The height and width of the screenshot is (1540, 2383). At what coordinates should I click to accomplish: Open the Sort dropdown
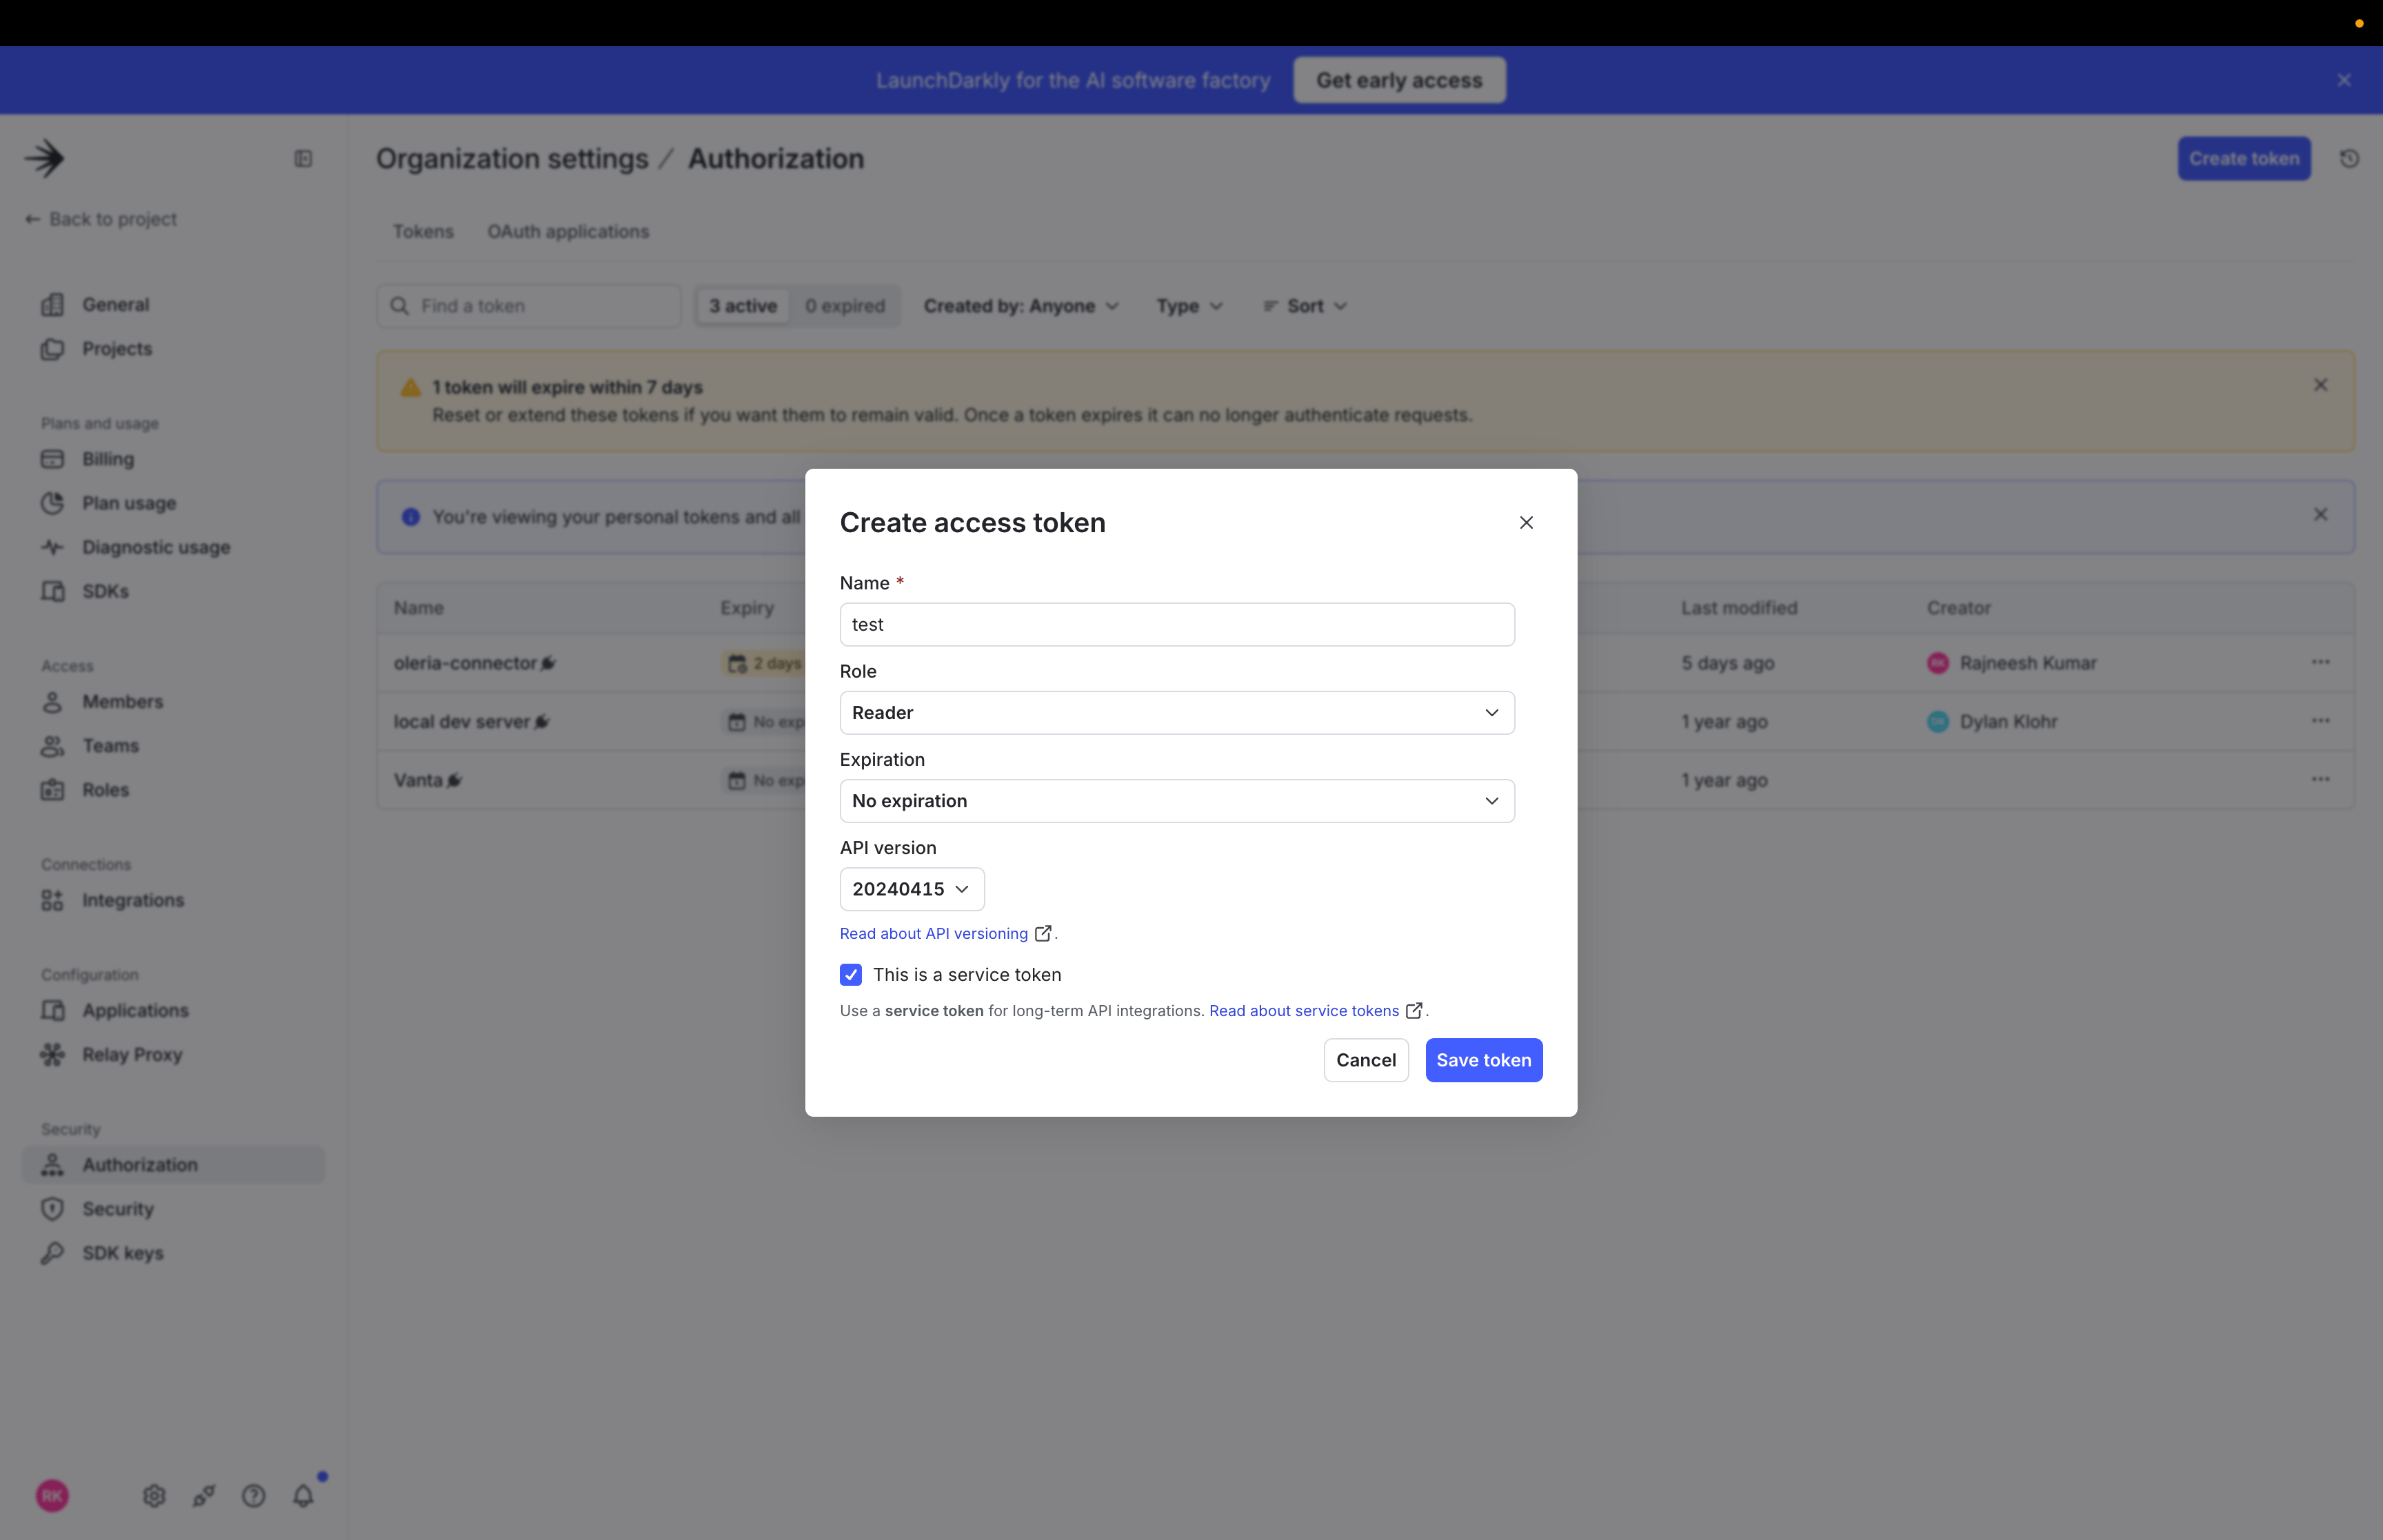click(1305, 306)
